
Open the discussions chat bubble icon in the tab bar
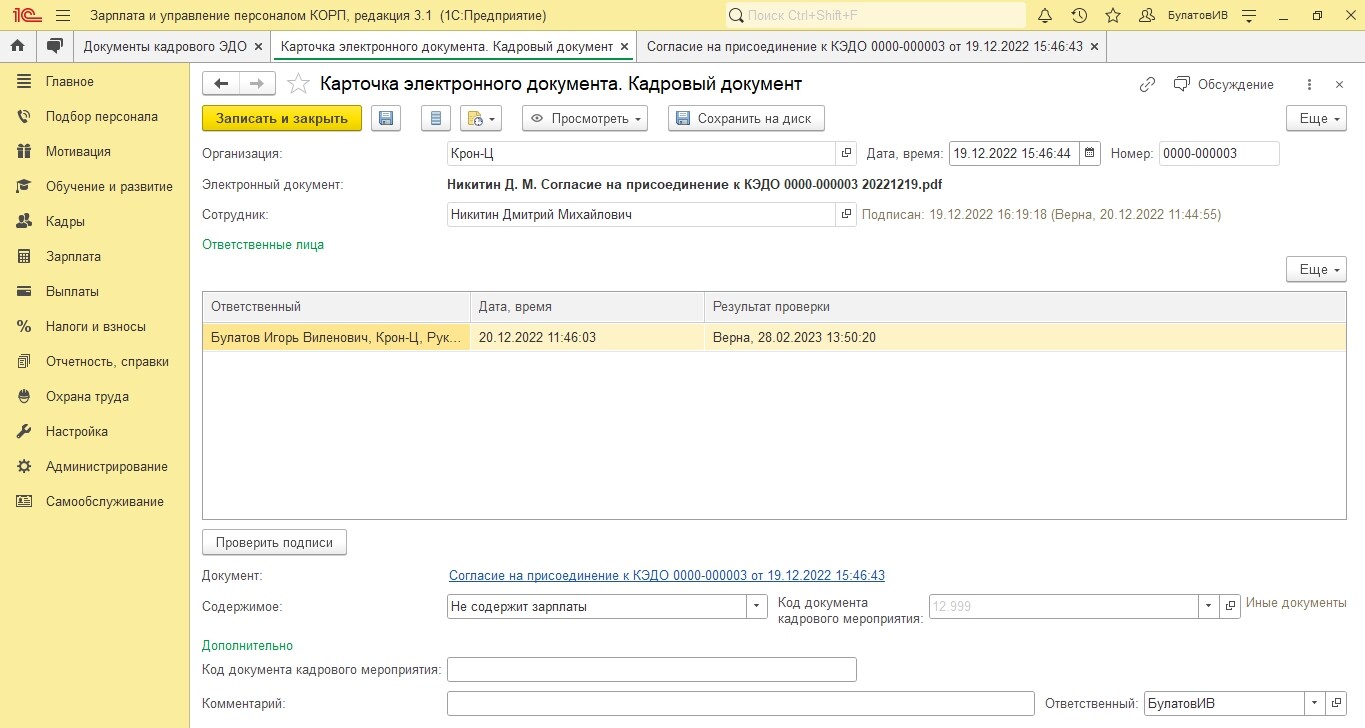coord(55,46)
